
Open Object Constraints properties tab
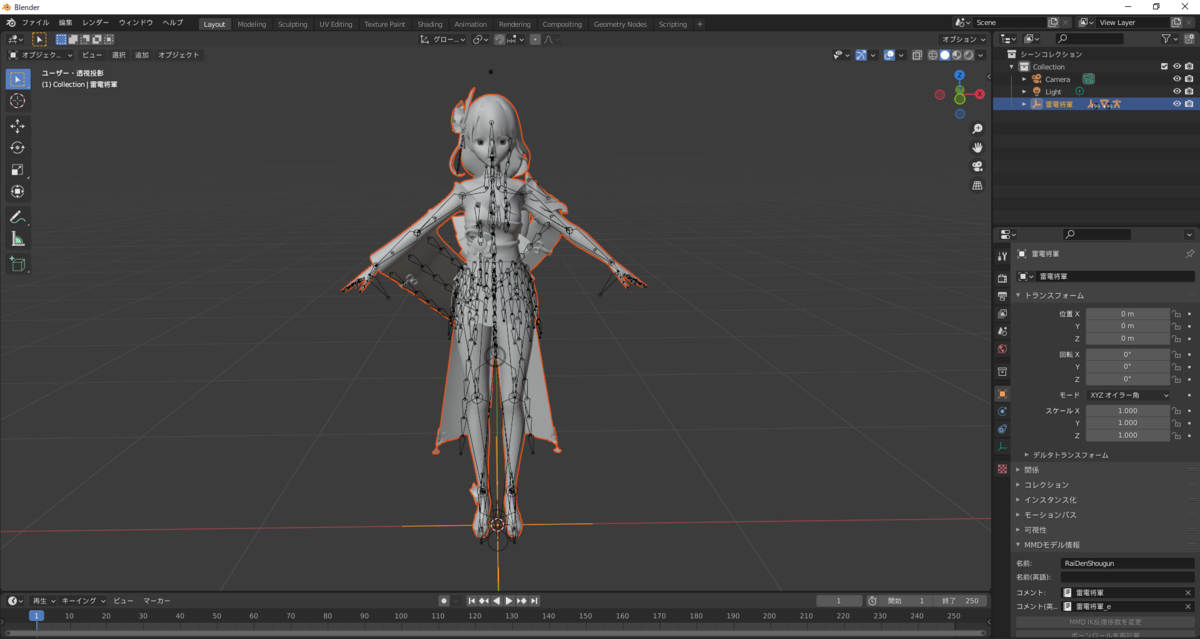(1002, 429)
